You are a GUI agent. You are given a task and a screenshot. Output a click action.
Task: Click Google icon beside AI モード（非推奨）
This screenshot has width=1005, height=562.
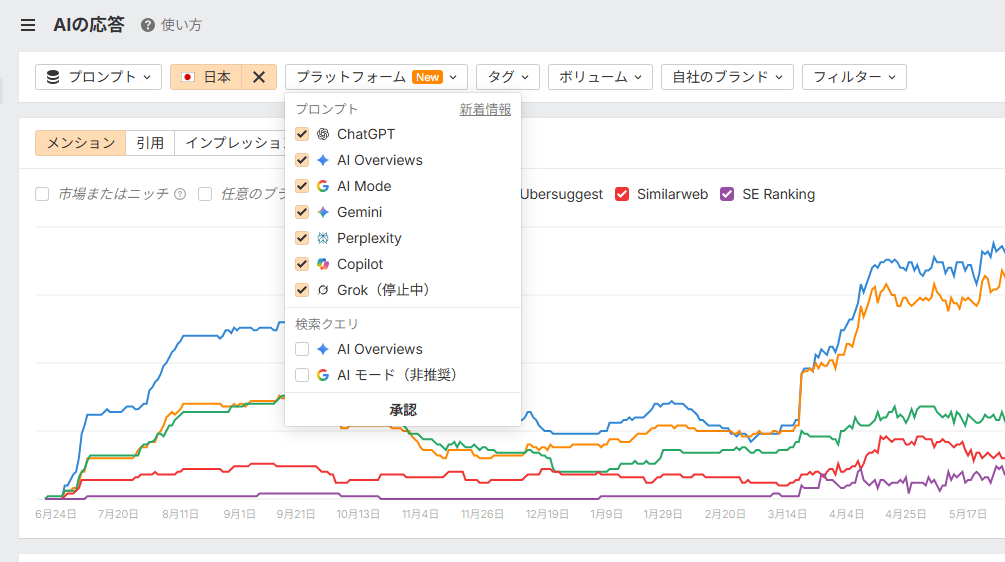323,375
